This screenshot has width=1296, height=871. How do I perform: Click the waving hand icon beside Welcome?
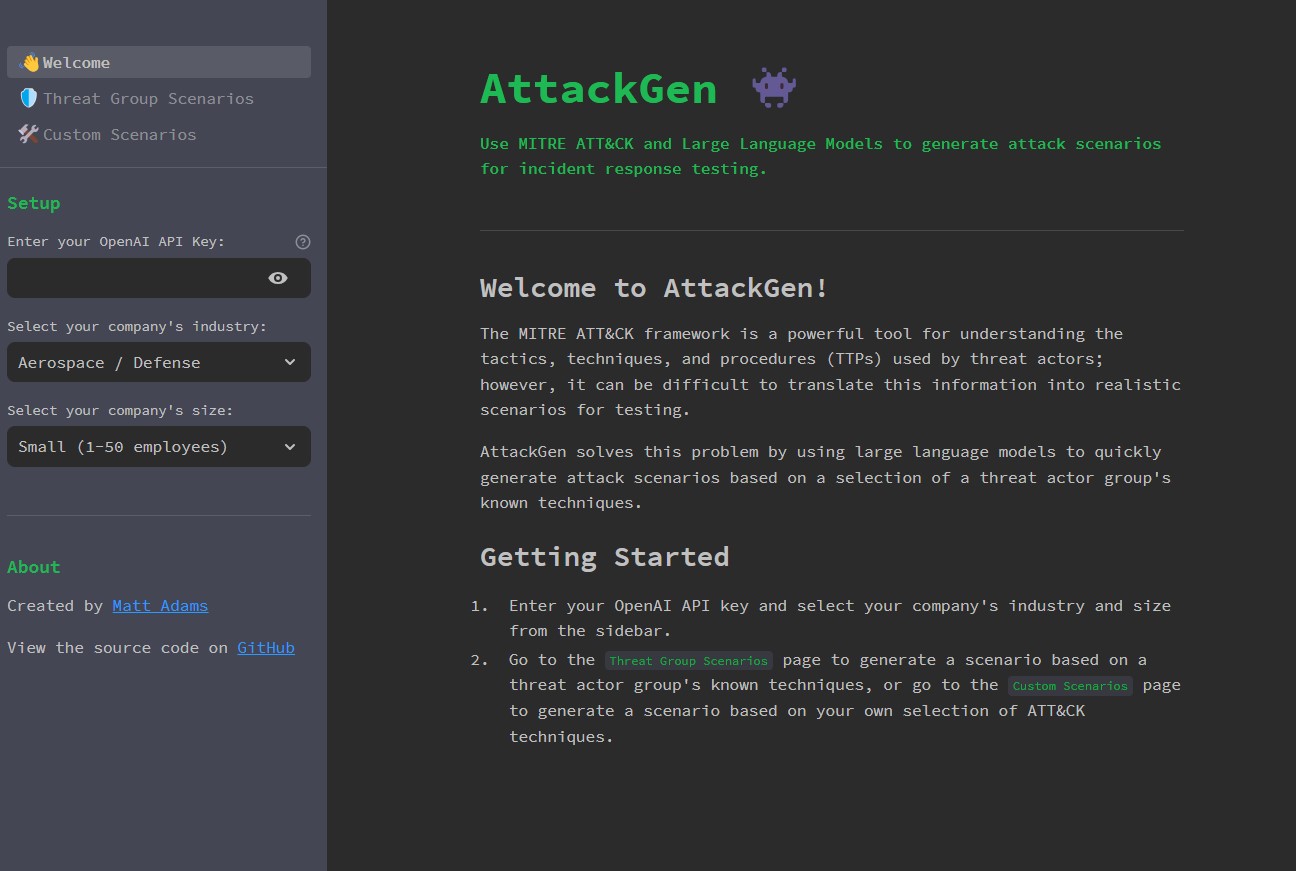[x=30, y=62]
